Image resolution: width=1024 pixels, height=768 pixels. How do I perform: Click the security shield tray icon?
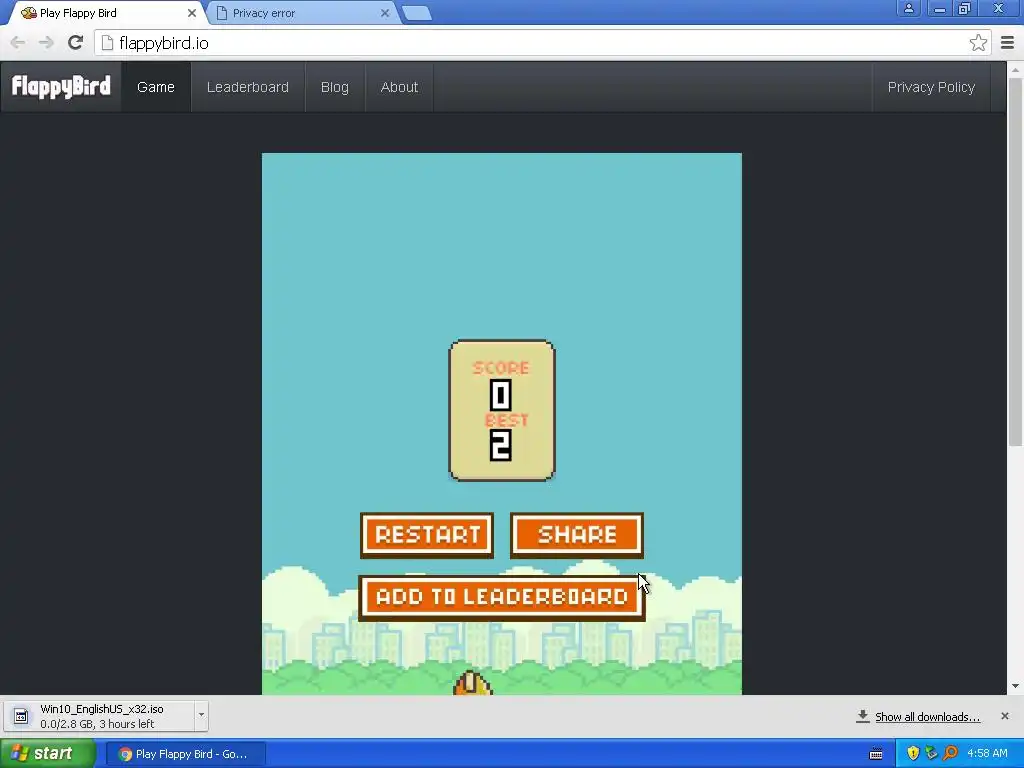coord(913,754)
